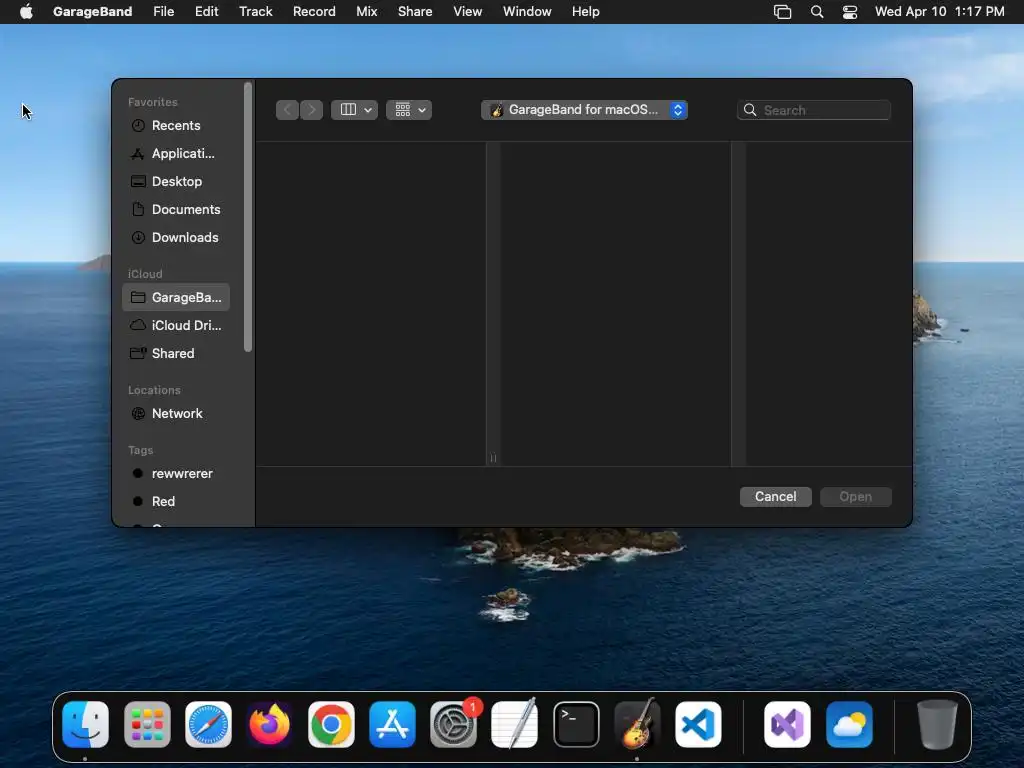1024x768 pixels.
Task: Click the sidebar scrollbar
Action: [248, 217]
